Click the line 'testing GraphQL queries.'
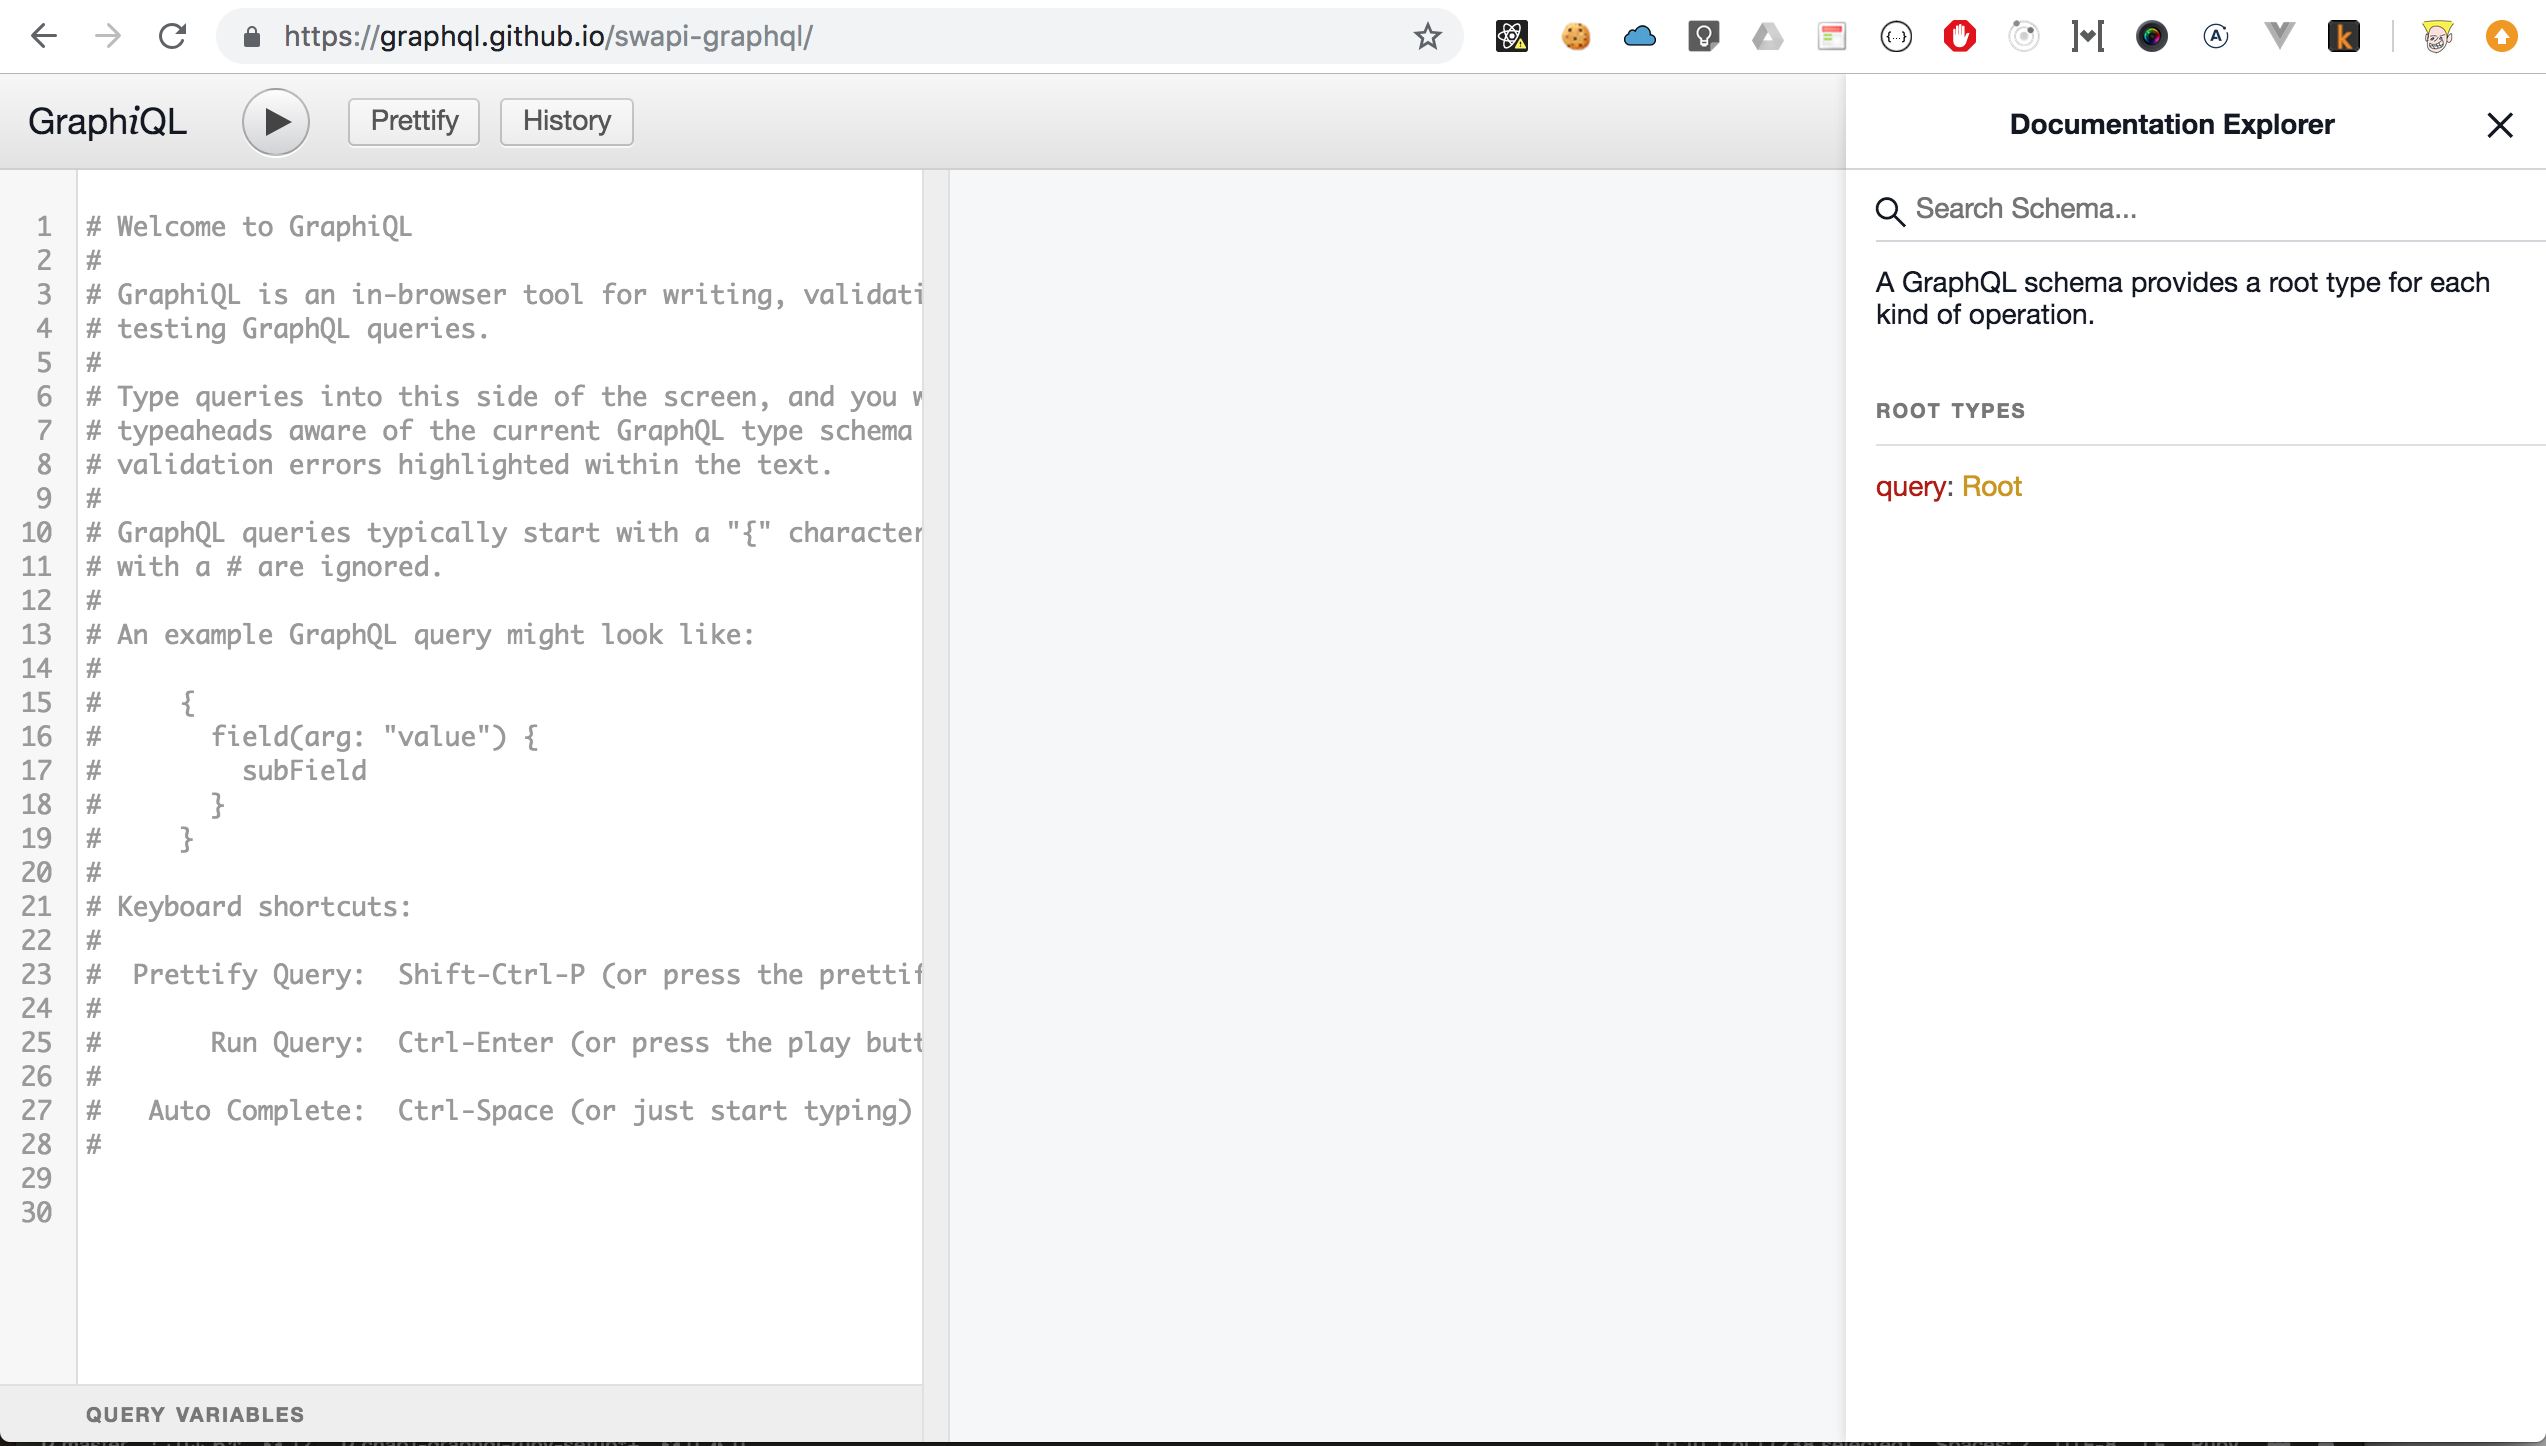Image resolution: width=2546 pixels, height=1446 pixels. [288, 329]
